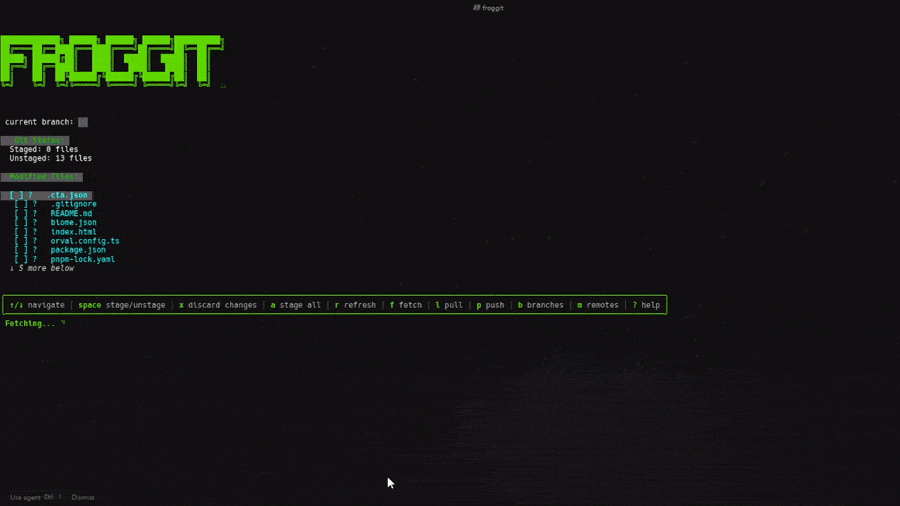Click 'Unstaged: 13 files' text
This screenshot has height=506, width=900.
(x=51, y=158)
